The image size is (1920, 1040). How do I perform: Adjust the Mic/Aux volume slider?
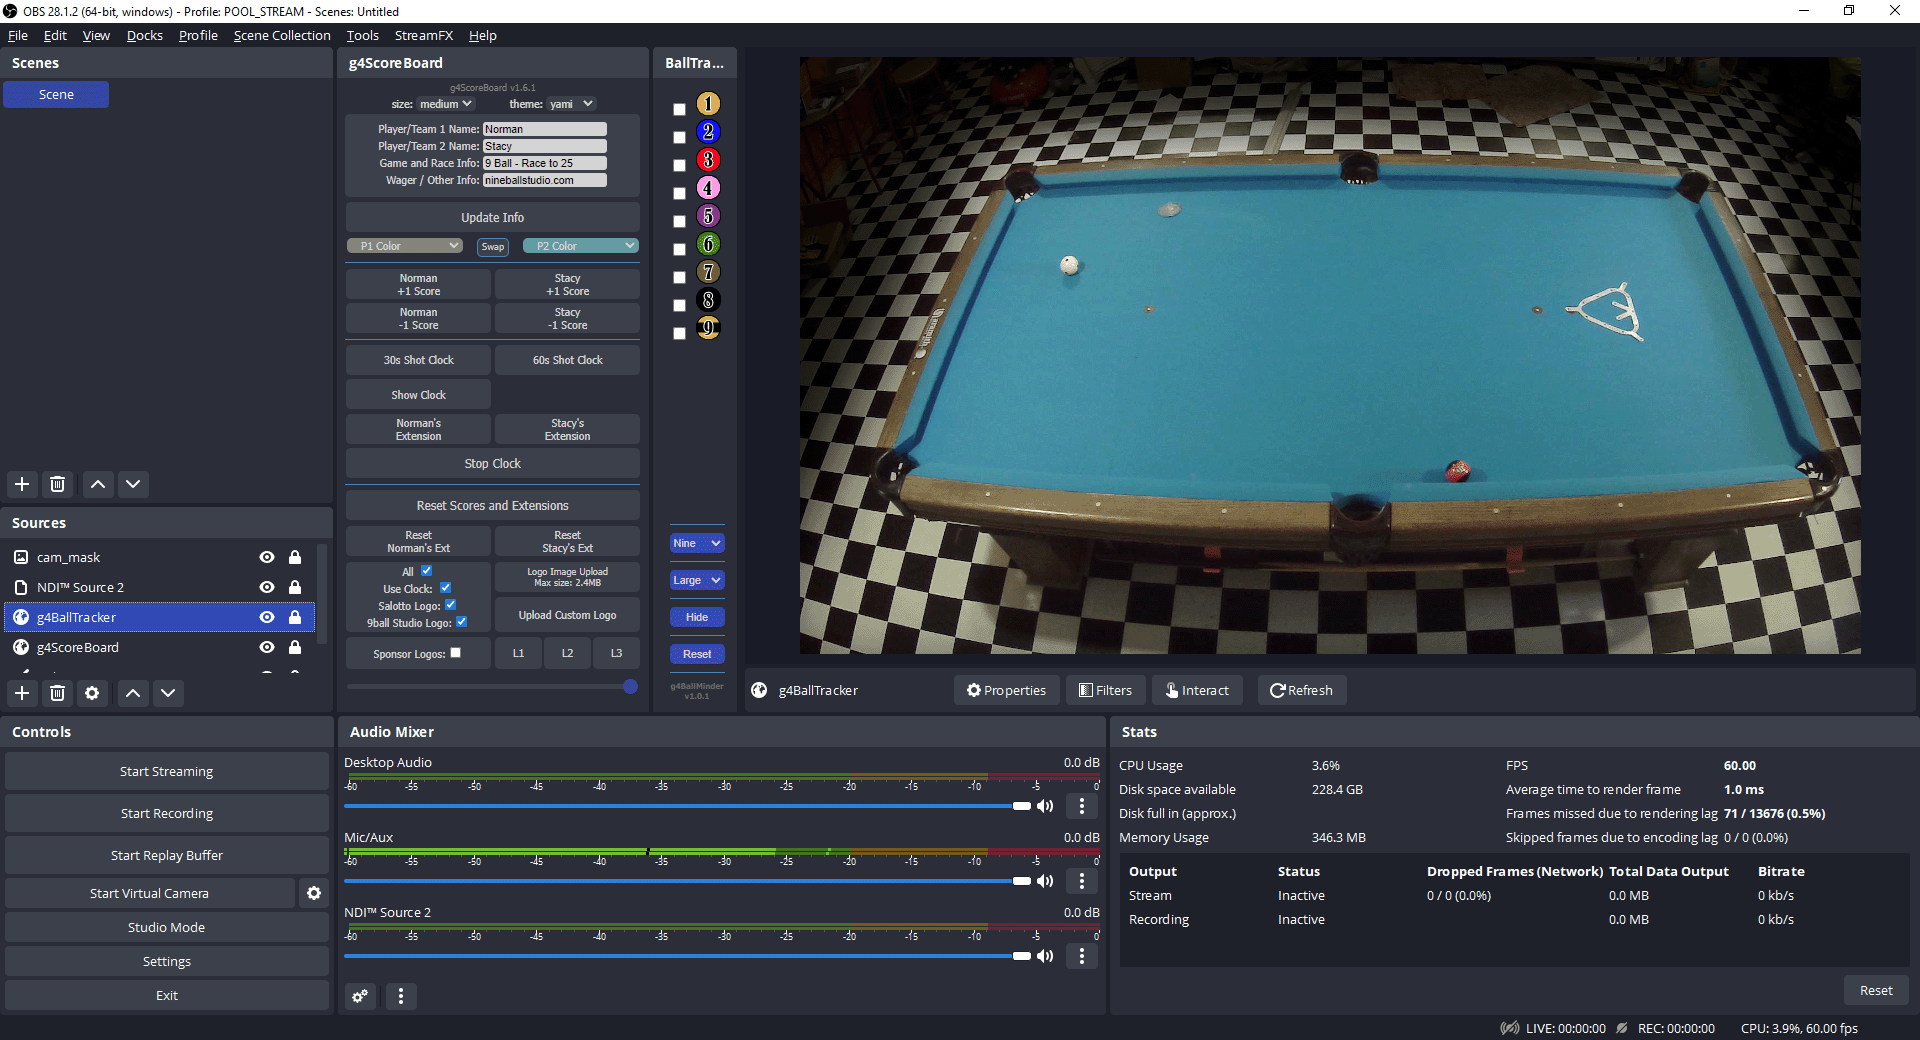tap(1021, 881)
